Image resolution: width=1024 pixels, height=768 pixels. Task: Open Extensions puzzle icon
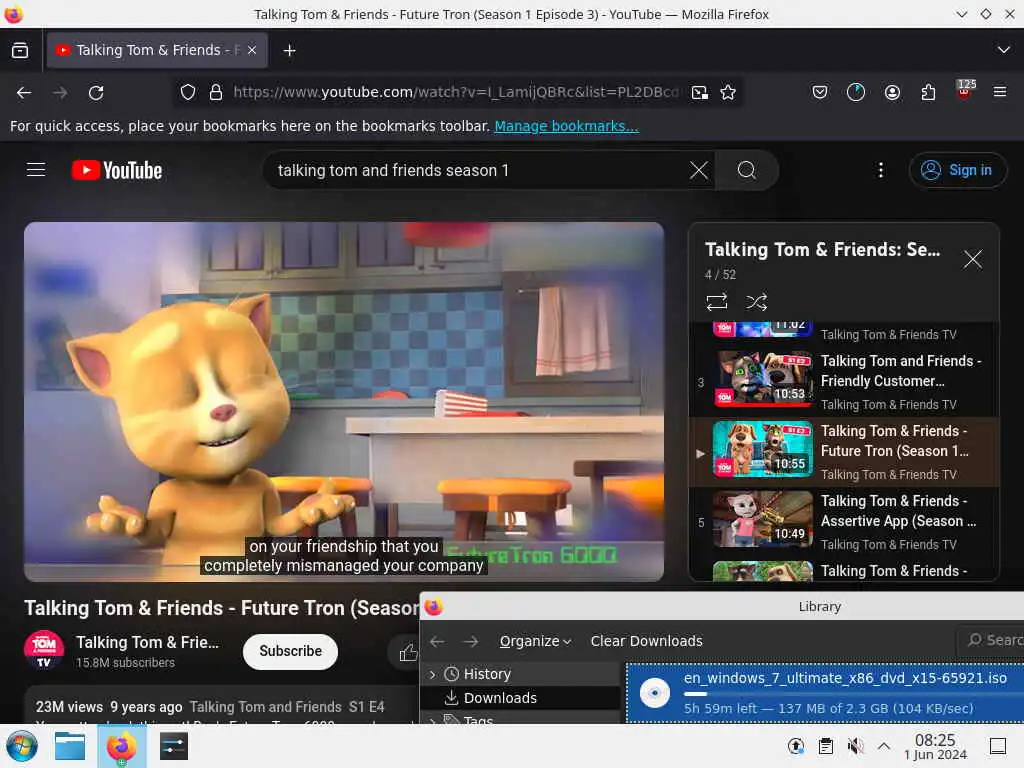pos(928,93)
